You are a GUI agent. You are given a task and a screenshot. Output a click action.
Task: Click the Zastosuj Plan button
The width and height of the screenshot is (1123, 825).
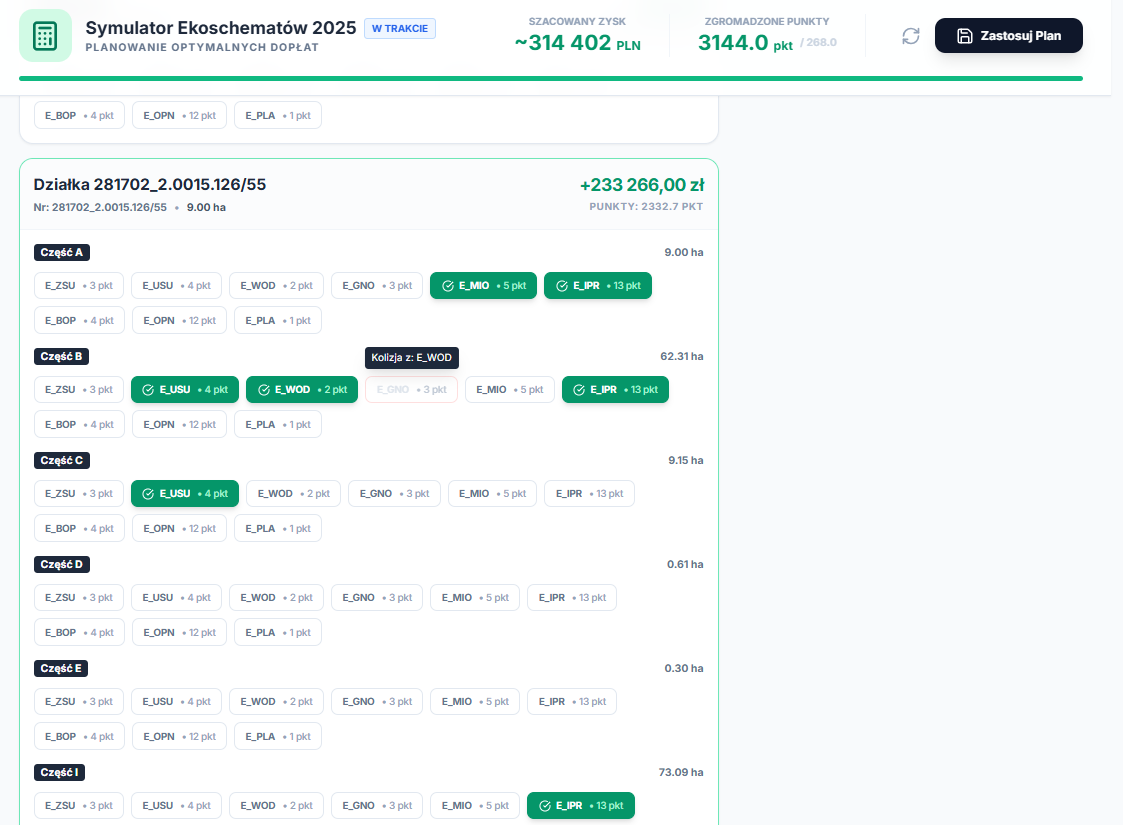1008,36
